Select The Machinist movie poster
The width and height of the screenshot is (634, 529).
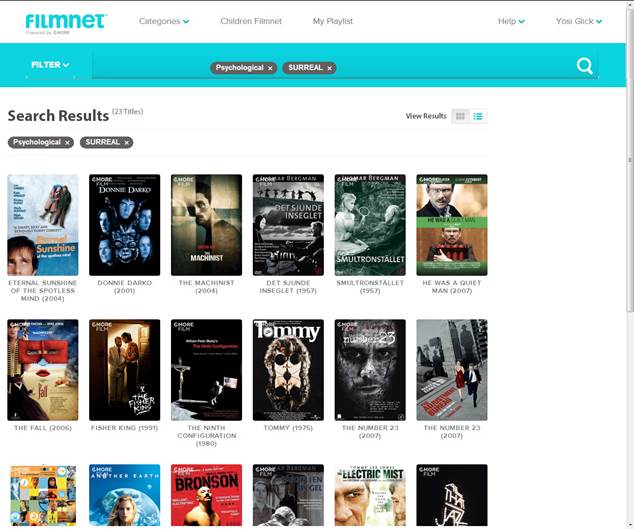point(206,225)
